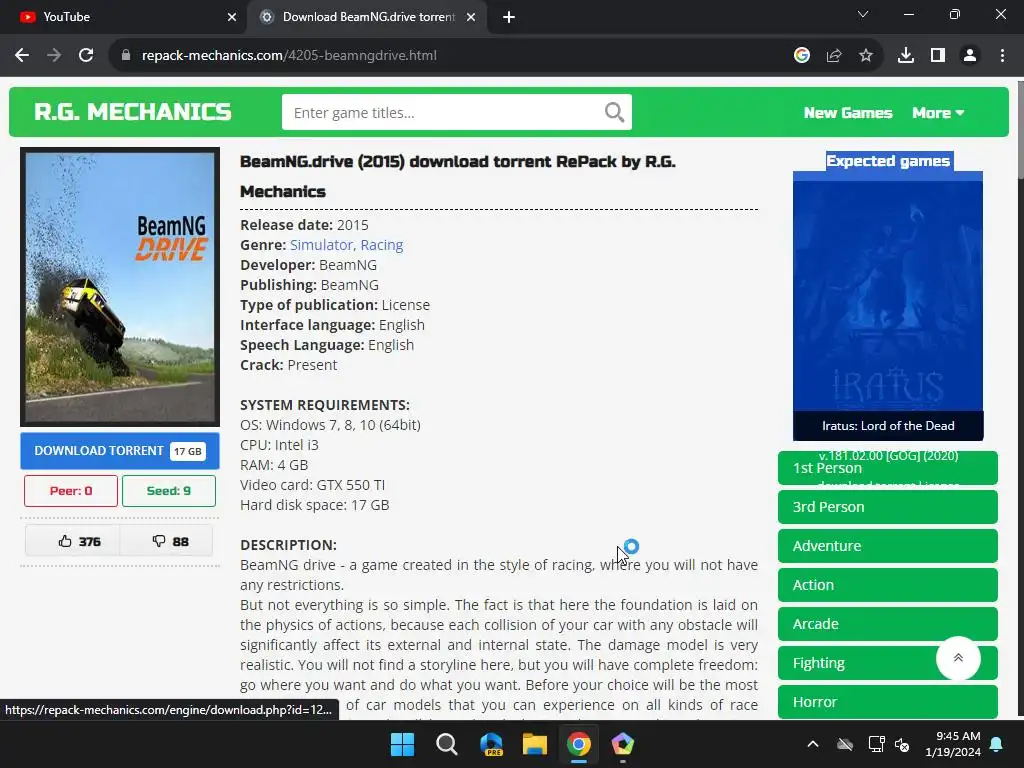Click the Peer: 0 indicator
The height and width of the screenshot is (768, 1024).
[x=71, y=491]
